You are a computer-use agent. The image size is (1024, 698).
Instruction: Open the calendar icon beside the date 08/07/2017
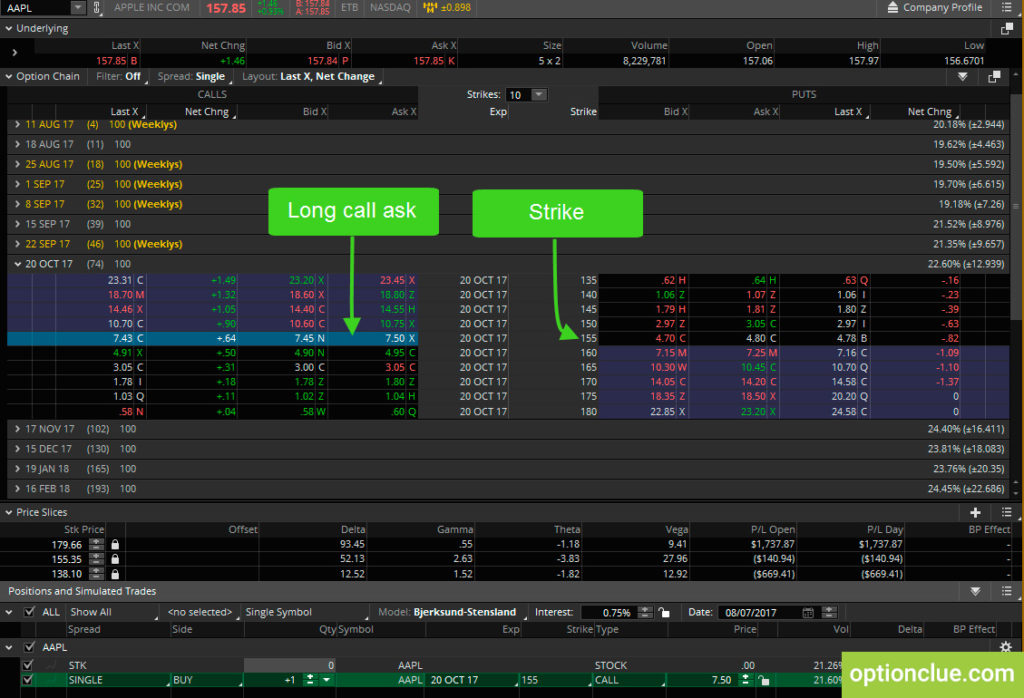(808, 612)
